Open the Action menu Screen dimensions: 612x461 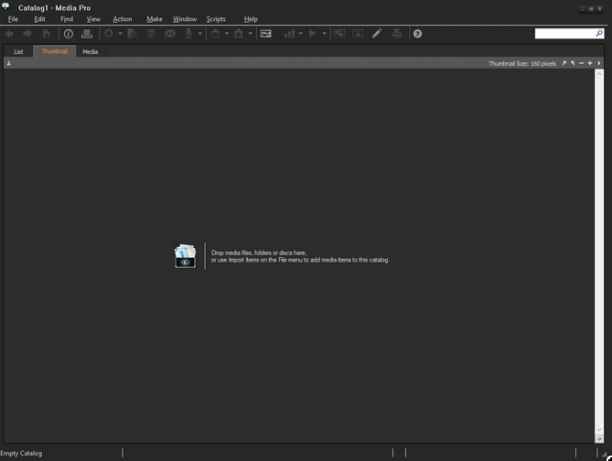pos(122,19)
